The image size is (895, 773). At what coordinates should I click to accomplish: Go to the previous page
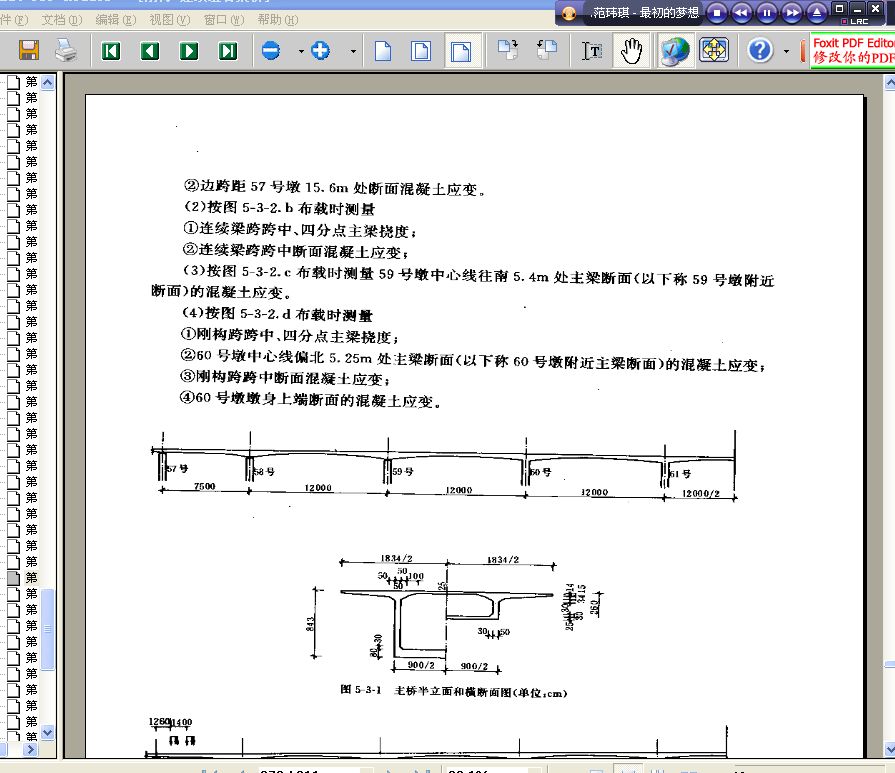[x=150, y=51]
